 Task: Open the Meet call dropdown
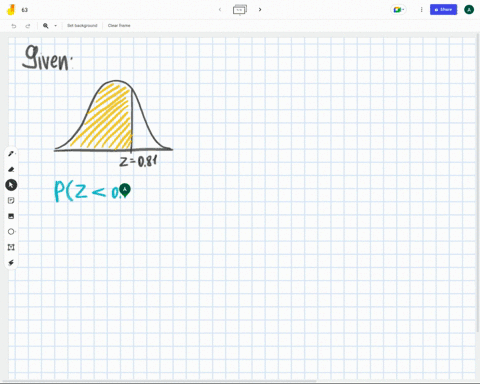398,10
